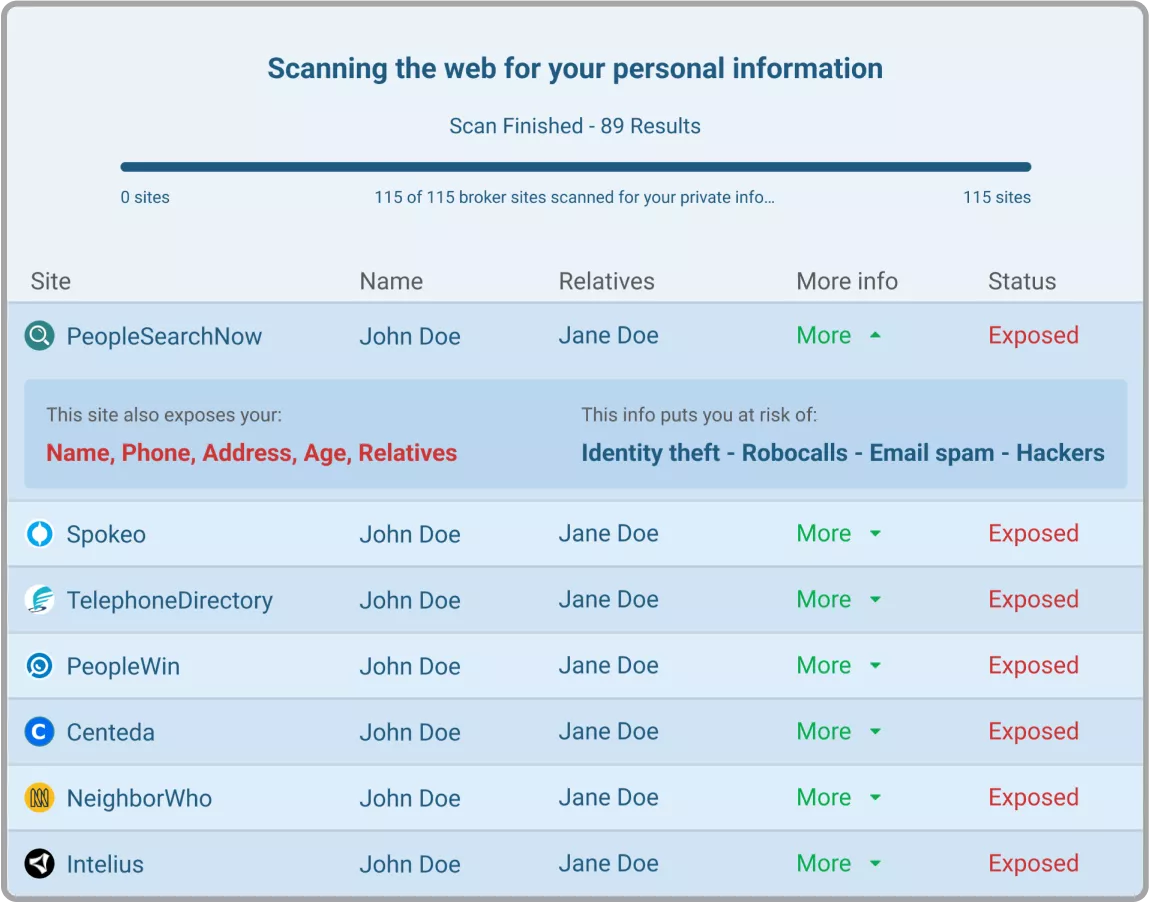The width and height of the screenshot is (1149, 902).
Task: Open More dropdown for Intelius
Action: [x=838, y=864]
